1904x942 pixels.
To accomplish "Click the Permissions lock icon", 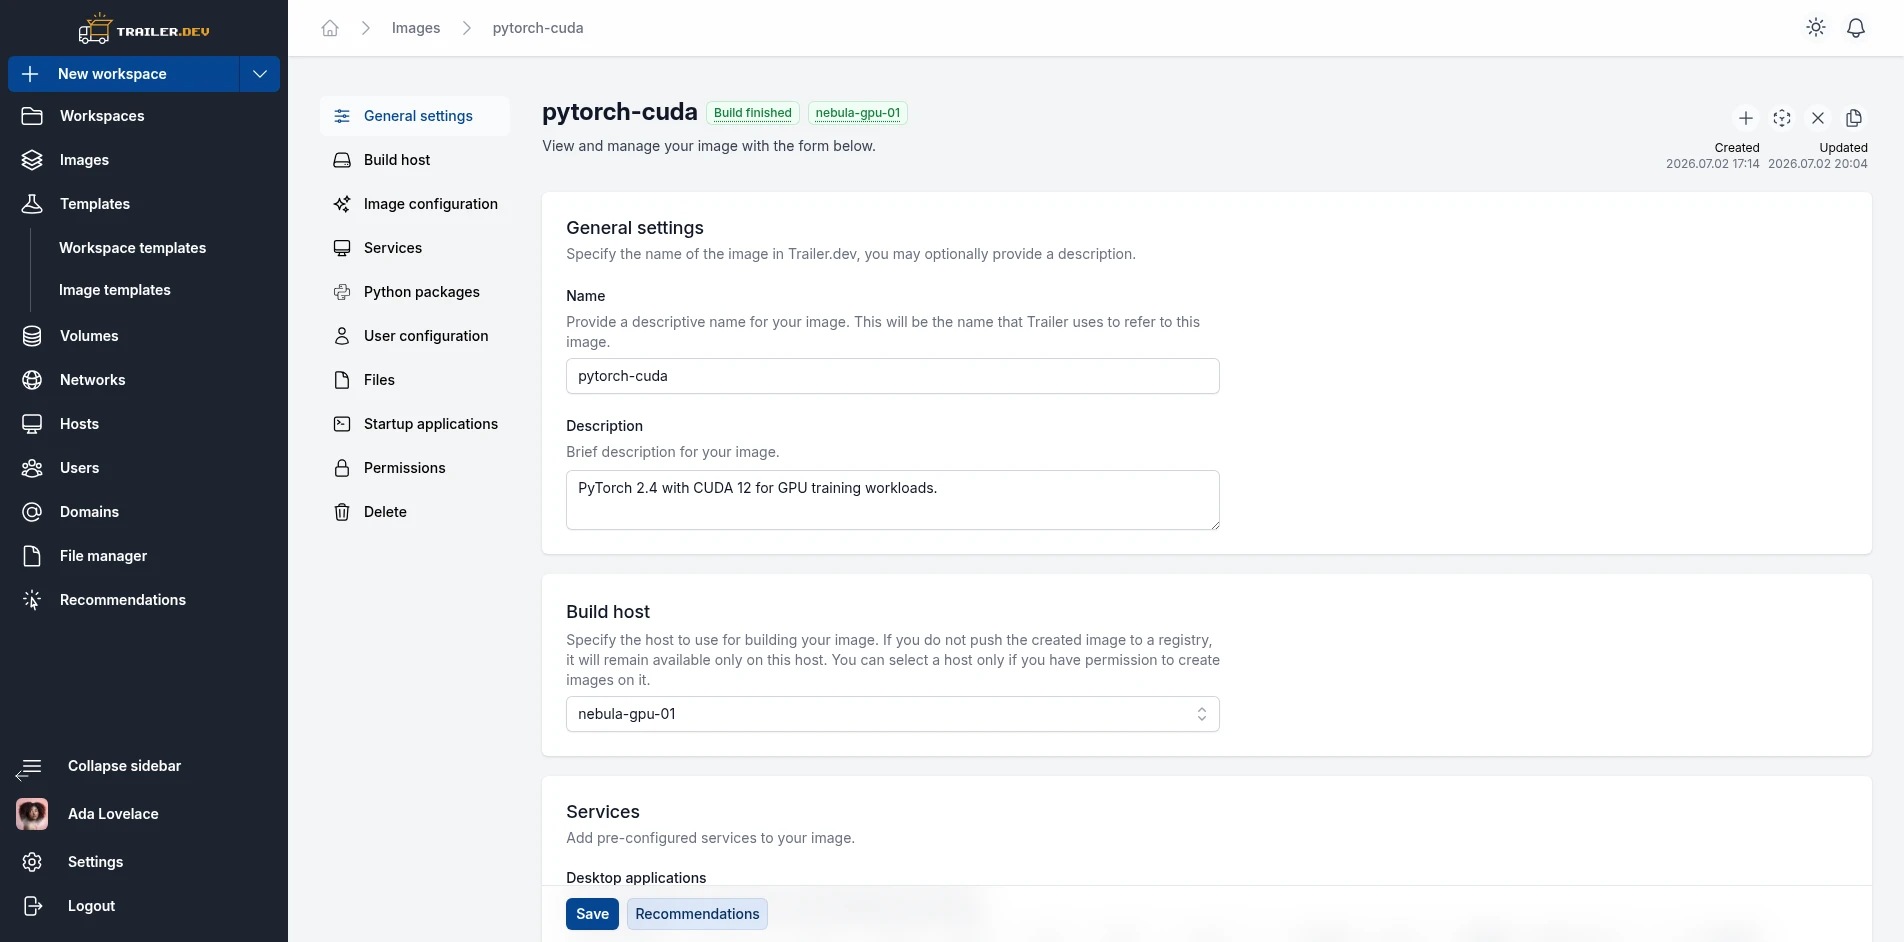I will [342, 468].
